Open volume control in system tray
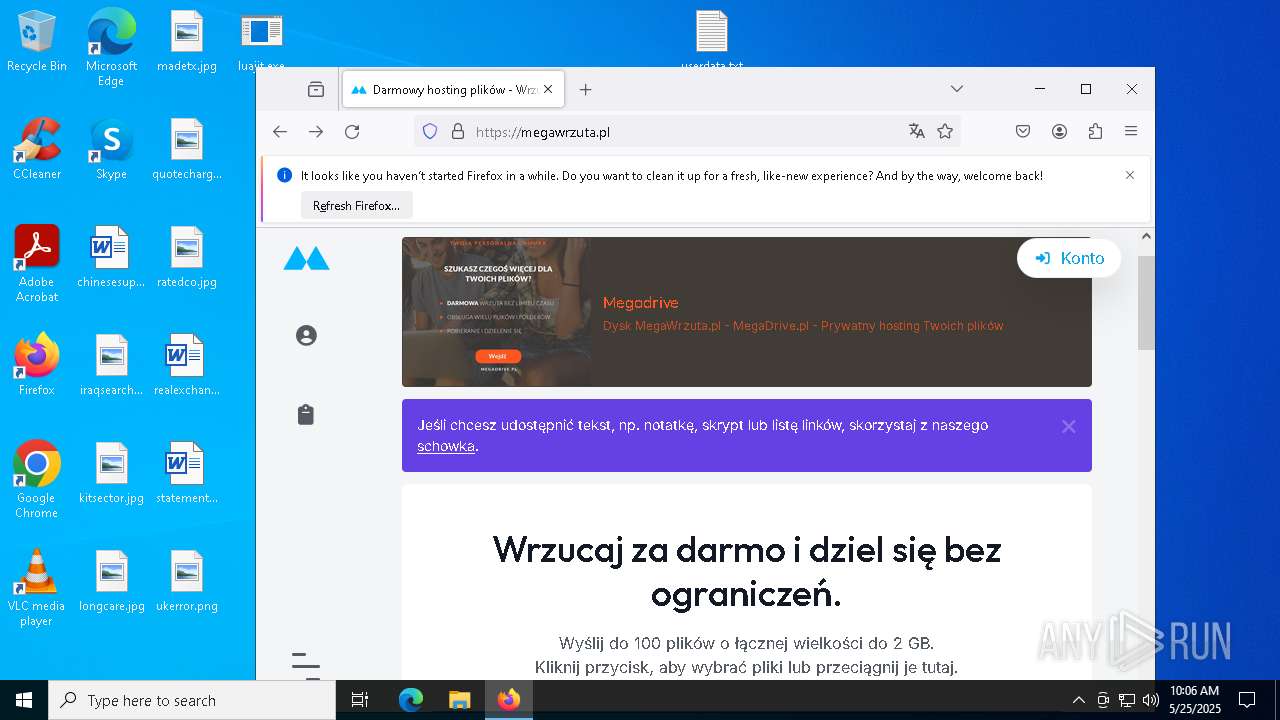The image size is (1280, 720). tap(1150, 700)
